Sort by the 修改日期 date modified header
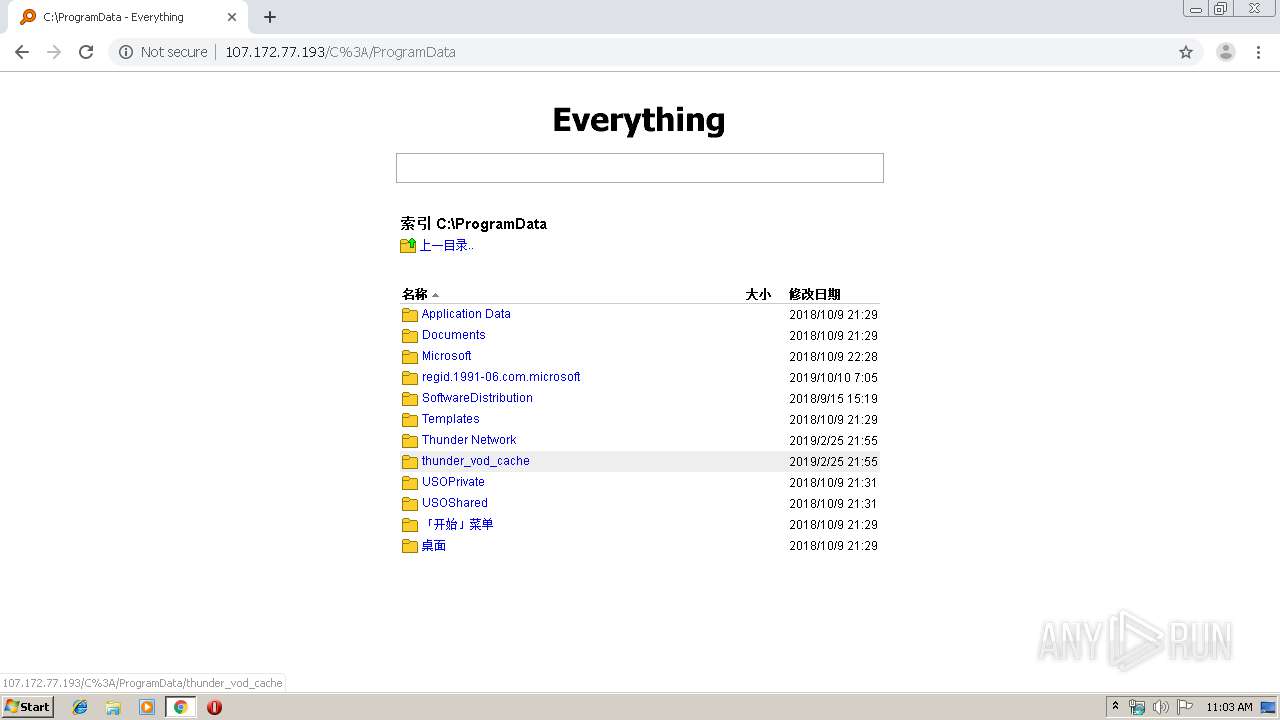Image resolution: width=1280 pixels, height=720 pixels. pos(815,294)
